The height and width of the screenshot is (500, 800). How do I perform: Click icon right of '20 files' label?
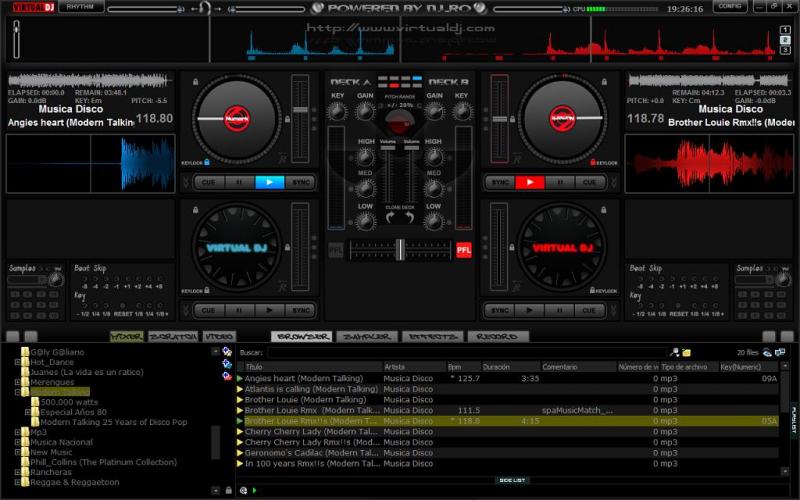point(767,352)
